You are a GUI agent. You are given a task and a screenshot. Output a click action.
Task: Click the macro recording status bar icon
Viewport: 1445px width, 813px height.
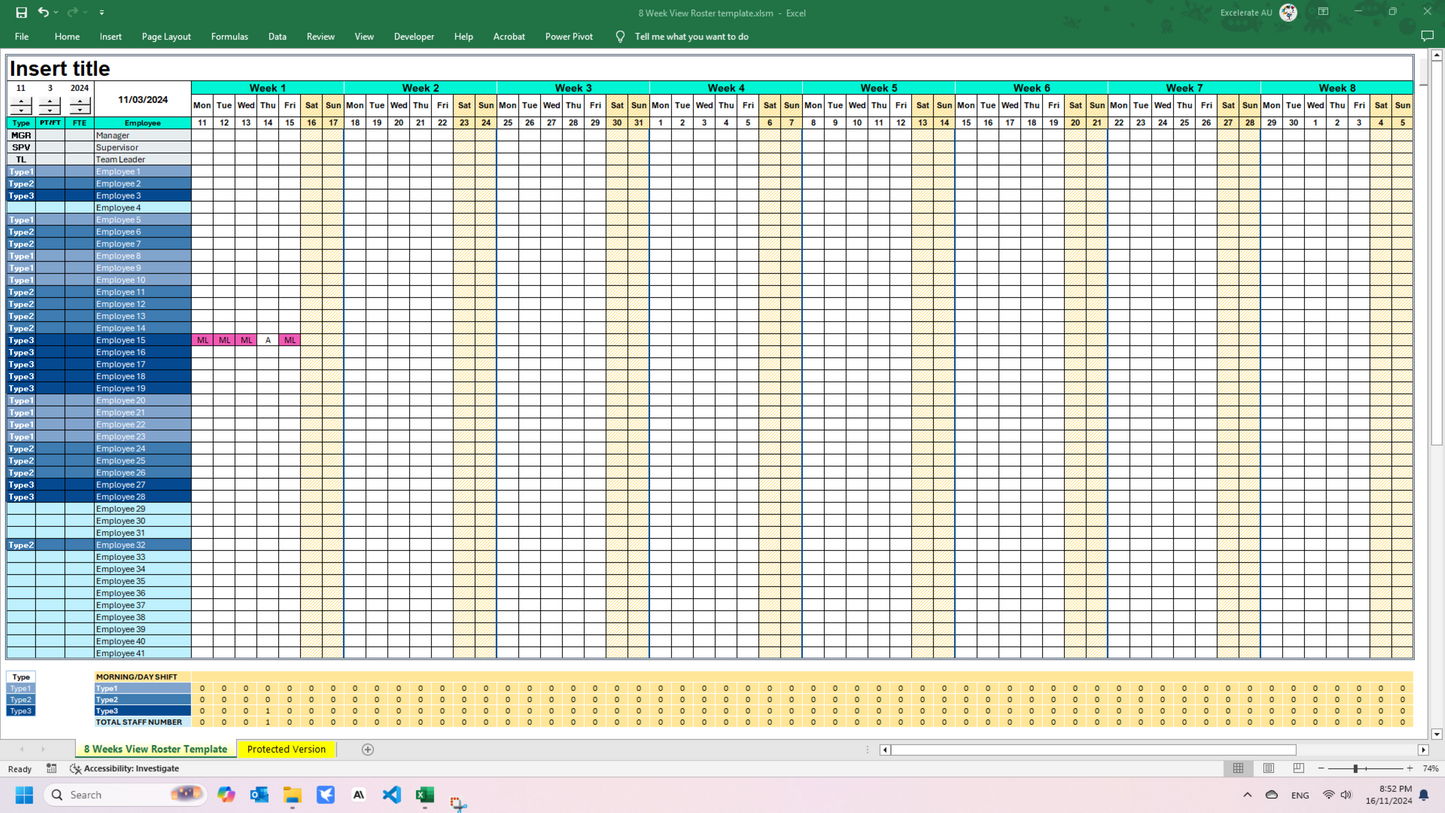pos(51,769)
